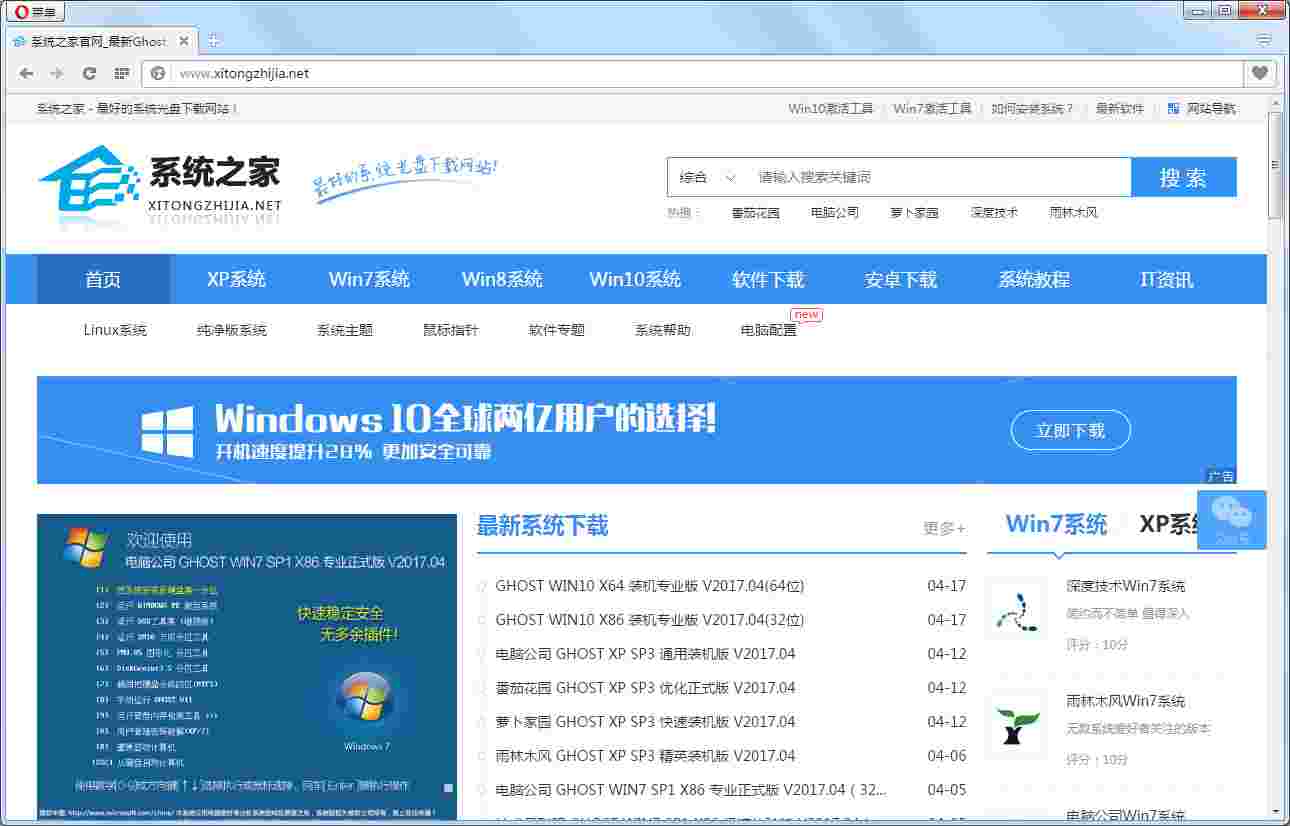Open the 系统教程 navigation item
The height and width of the screenshot is (826, 1290).
[x=1034, y=279]
